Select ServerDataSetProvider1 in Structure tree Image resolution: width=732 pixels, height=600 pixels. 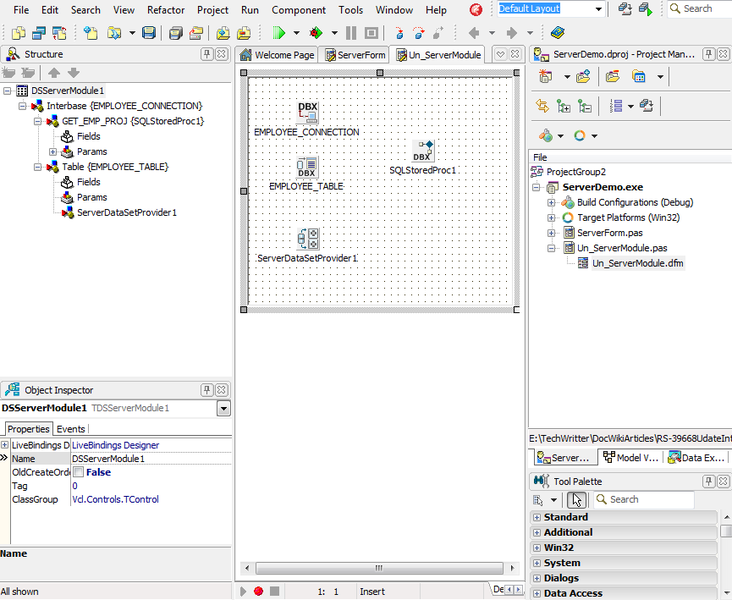click(x=127, y=213)
